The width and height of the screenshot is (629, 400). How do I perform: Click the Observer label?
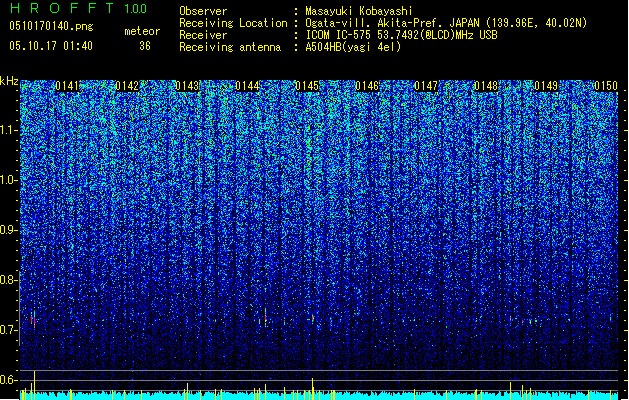click(x=203, y=11)
